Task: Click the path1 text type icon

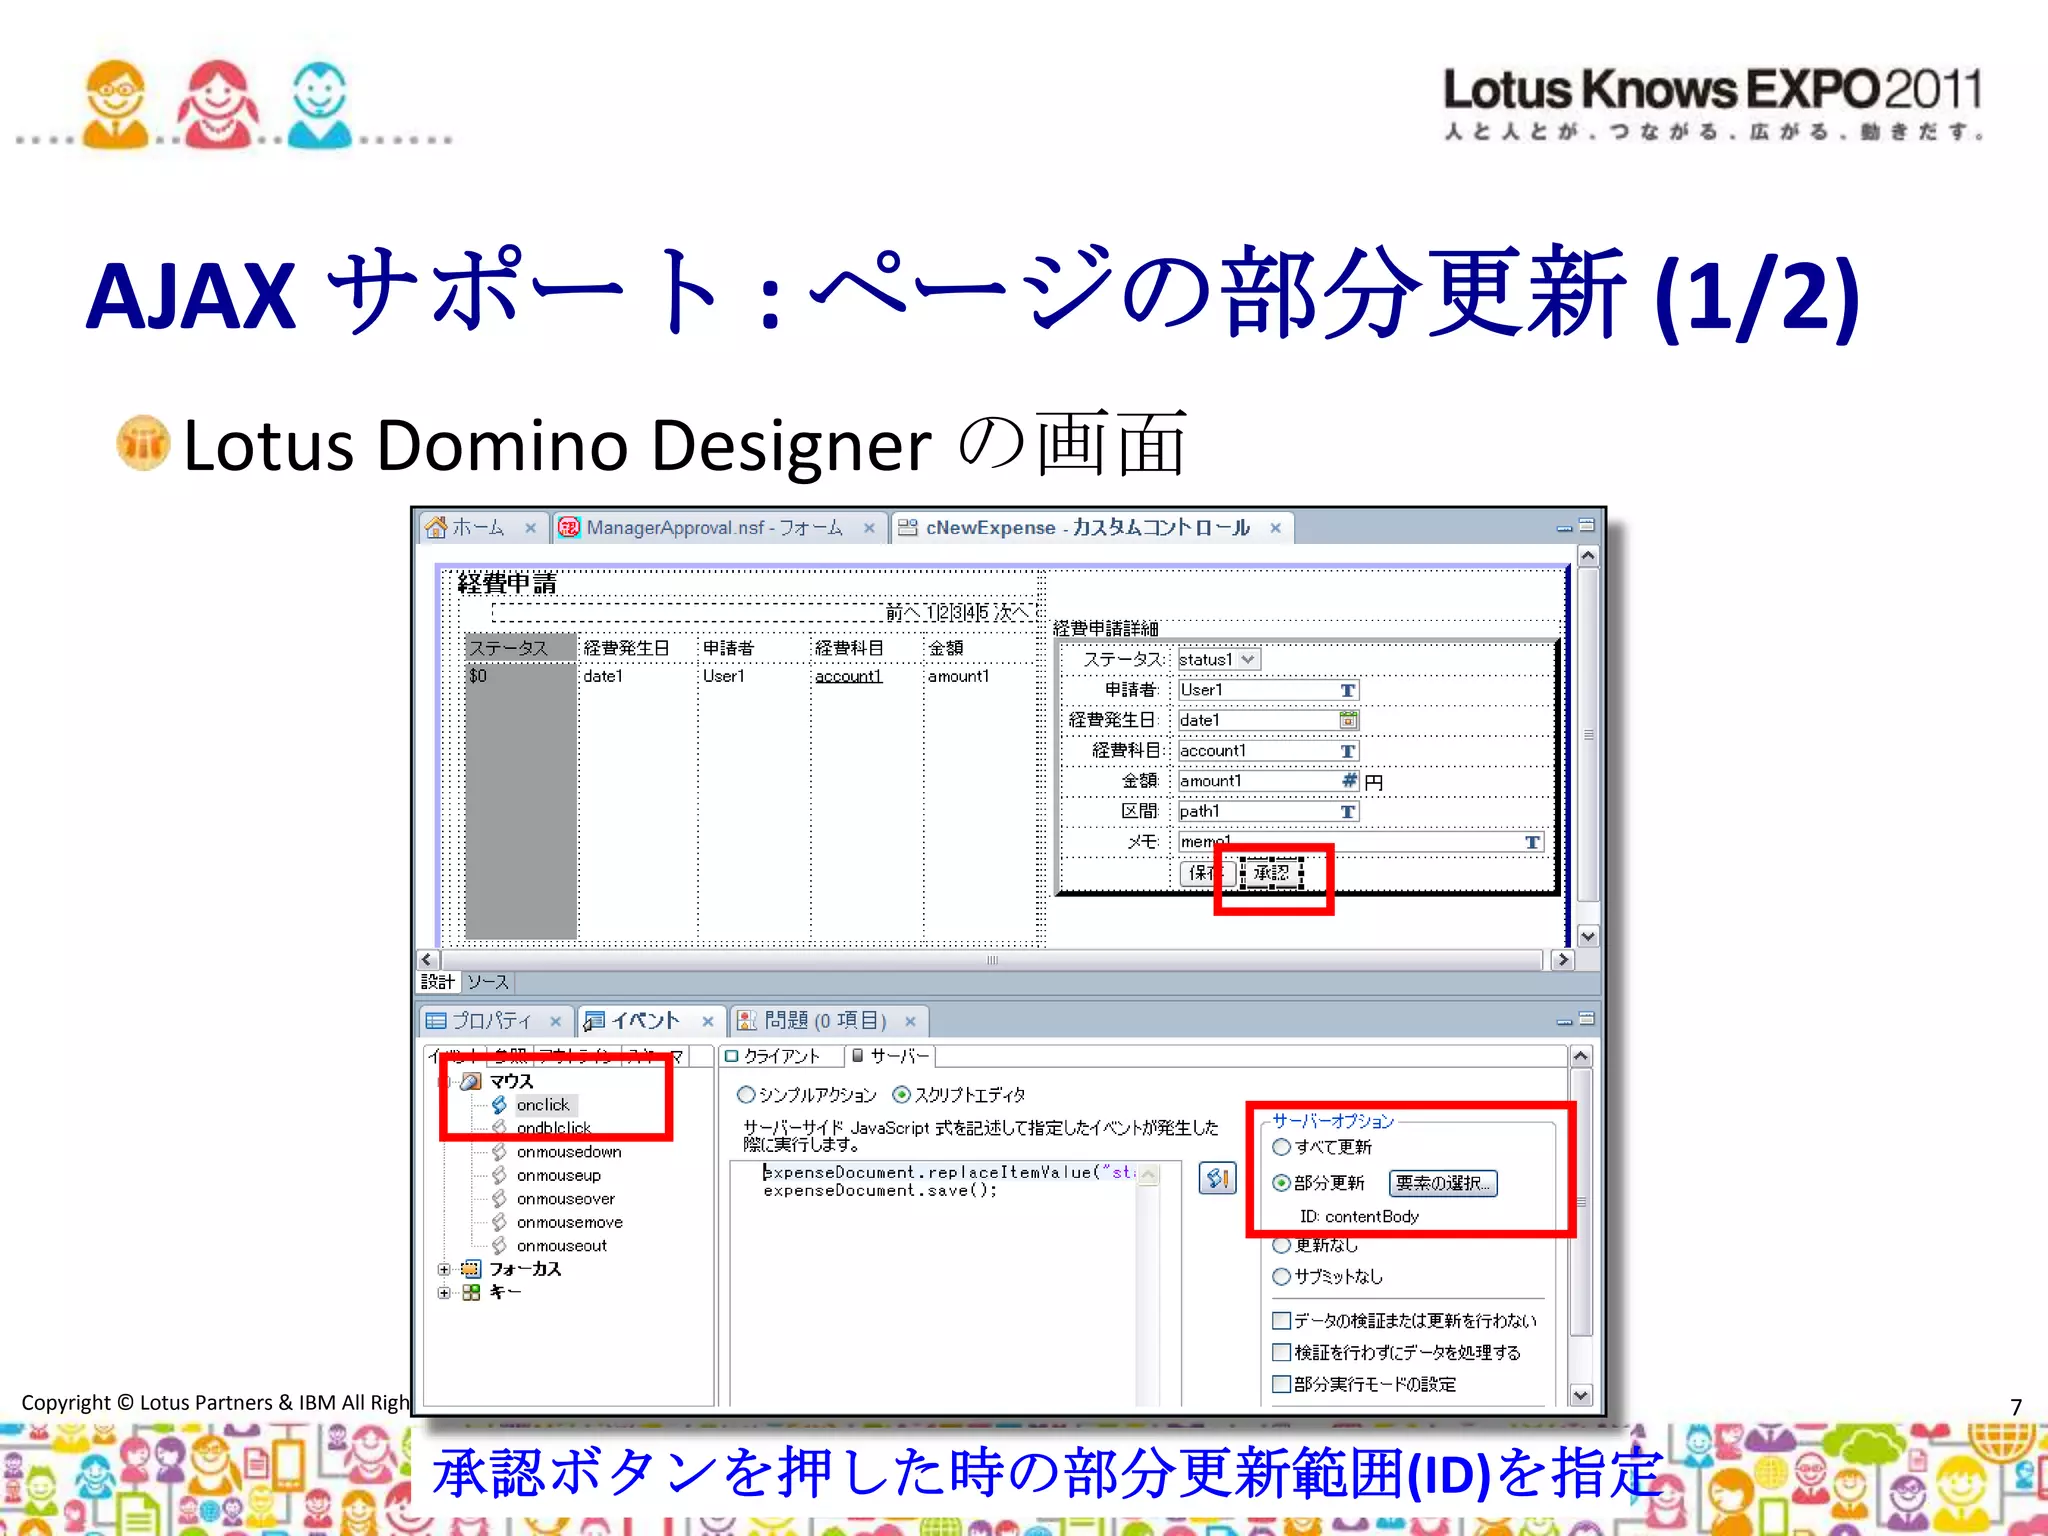Action: pyautogui.click(x=1348, y=812)
